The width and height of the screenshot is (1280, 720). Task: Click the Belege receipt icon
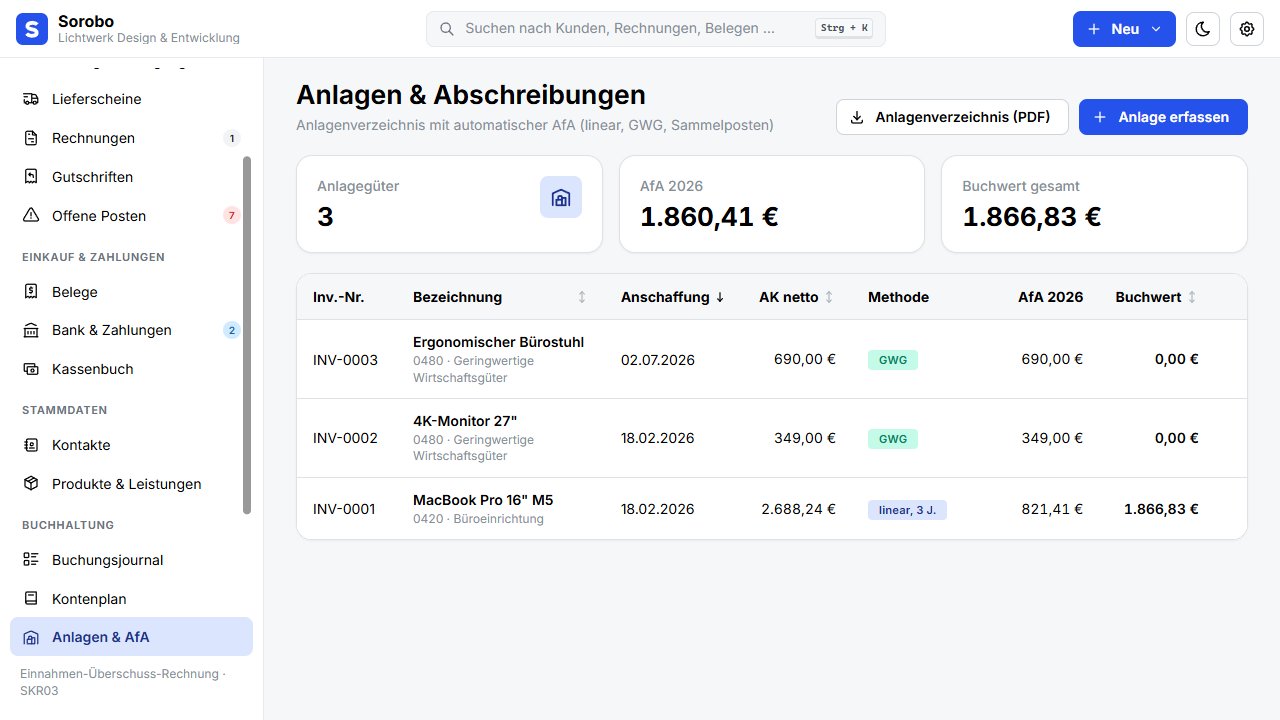31,292
